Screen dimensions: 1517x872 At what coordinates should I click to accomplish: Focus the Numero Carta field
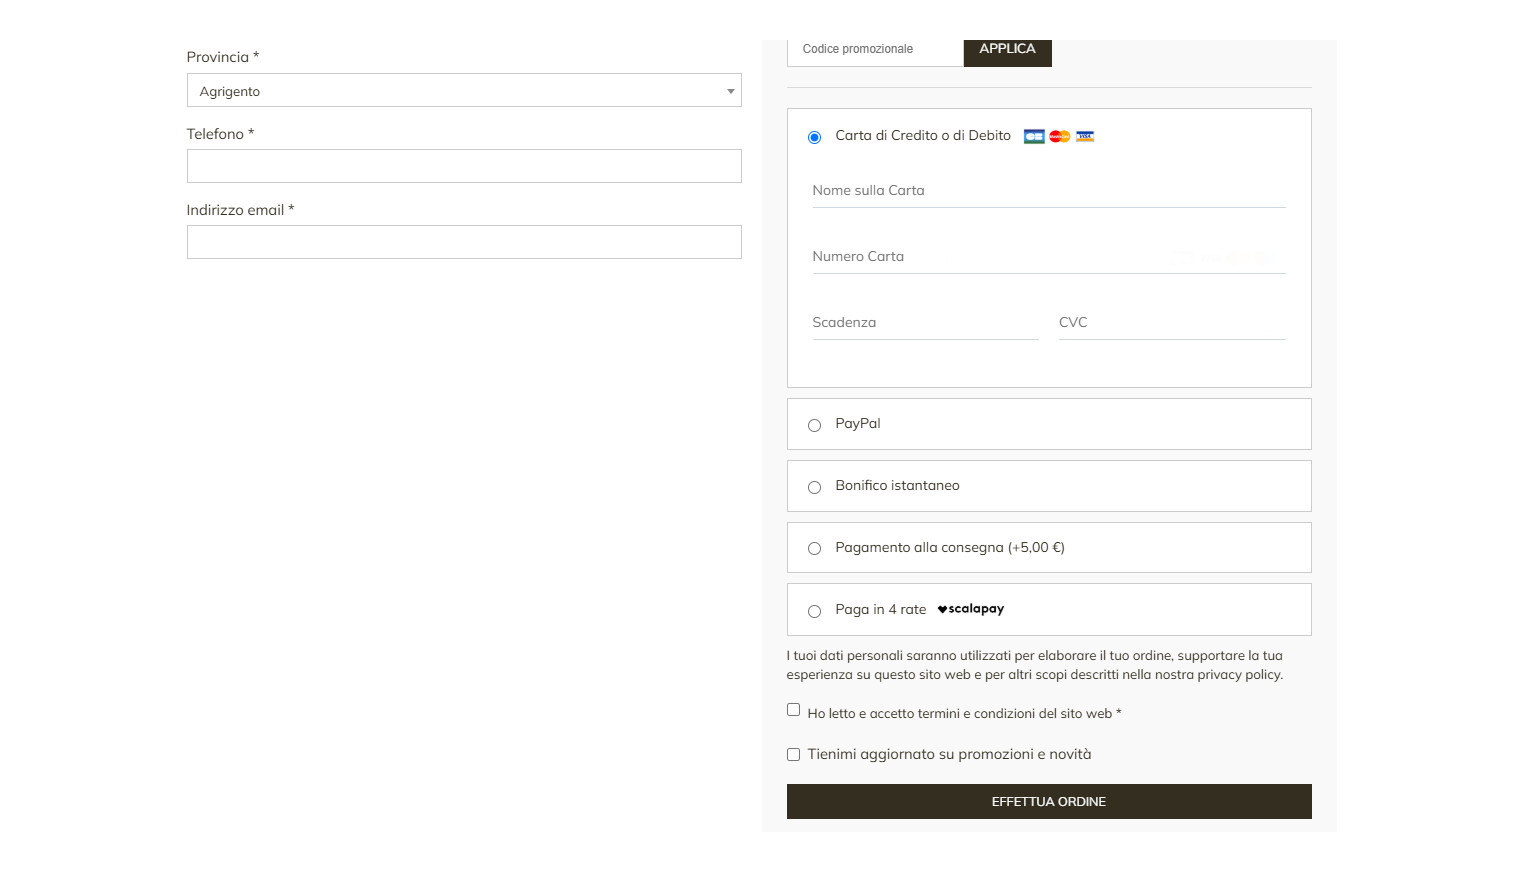1048,257
